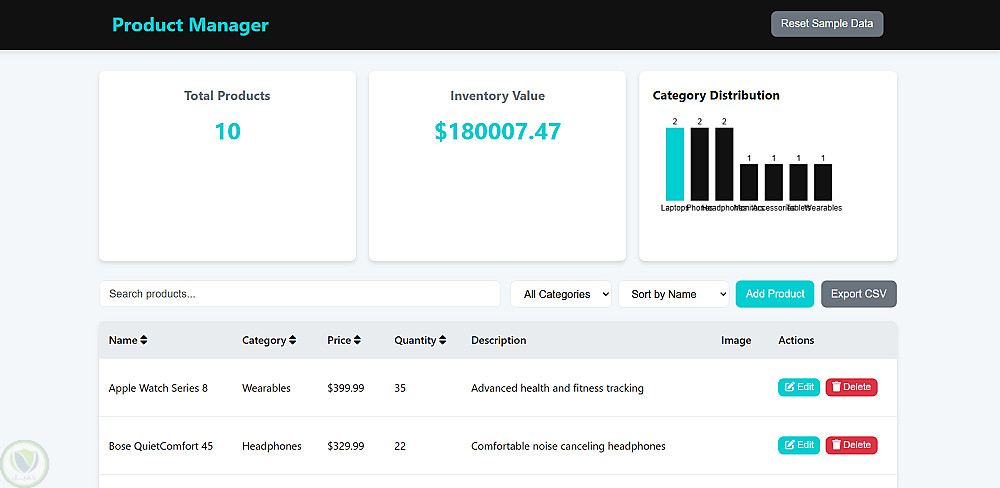Export products with Export CSV

(858, 294)
